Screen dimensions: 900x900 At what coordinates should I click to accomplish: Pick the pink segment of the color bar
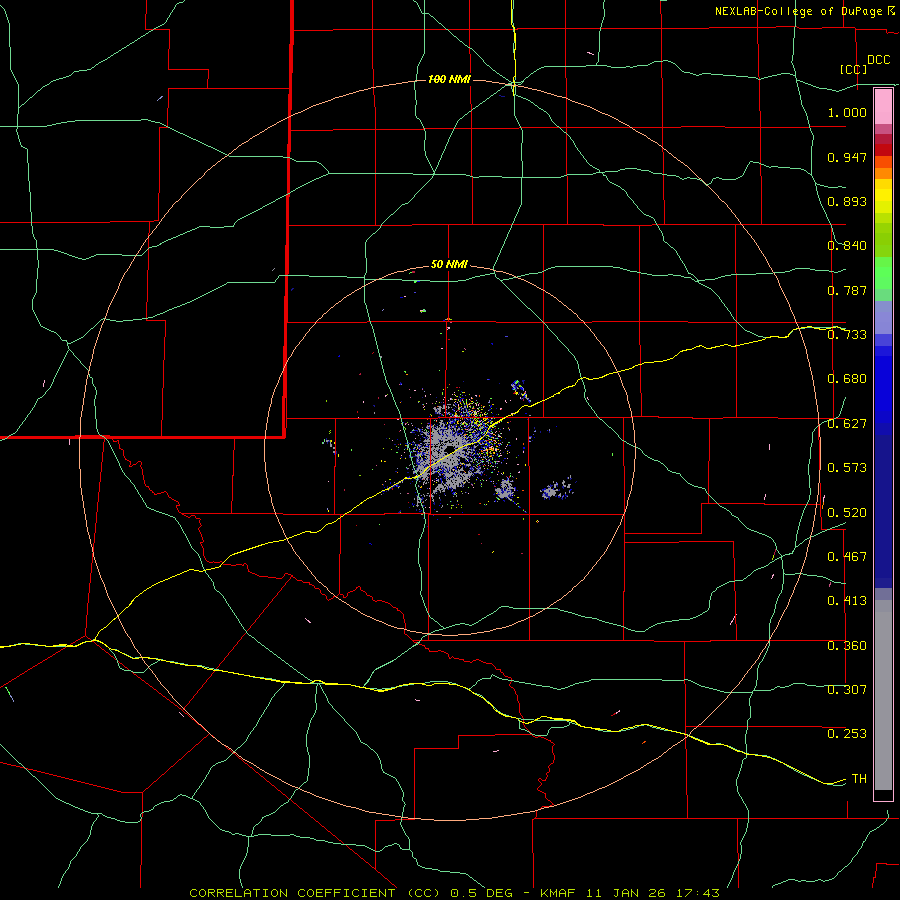(883, 107)
